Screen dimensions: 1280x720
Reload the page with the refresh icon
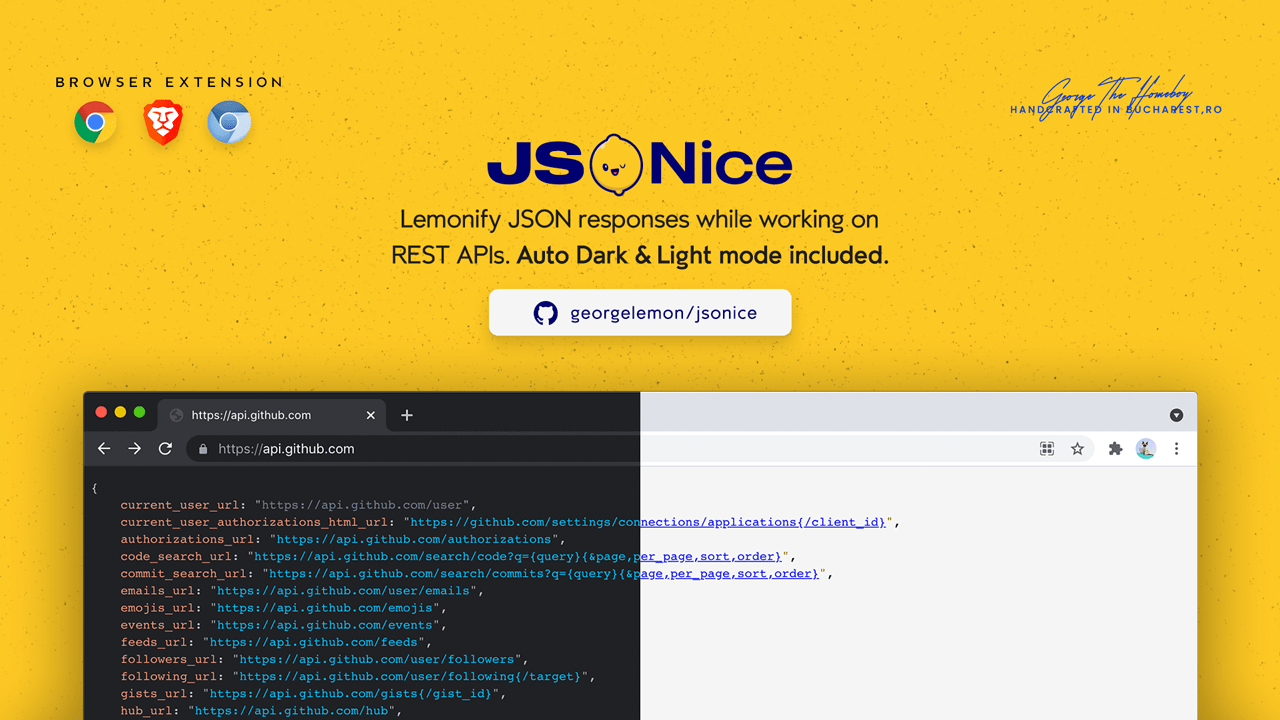165,449
